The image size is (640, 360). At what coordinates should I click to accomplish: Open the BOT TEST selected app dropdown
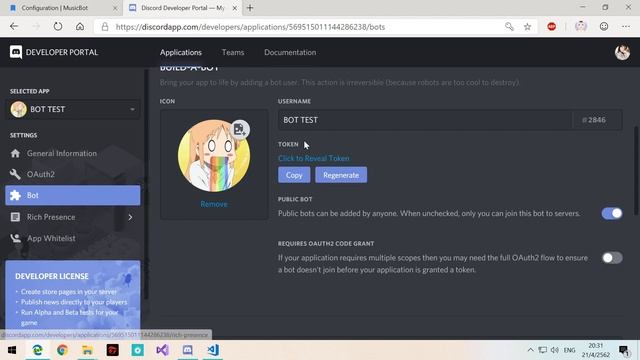tap(74, 109)
